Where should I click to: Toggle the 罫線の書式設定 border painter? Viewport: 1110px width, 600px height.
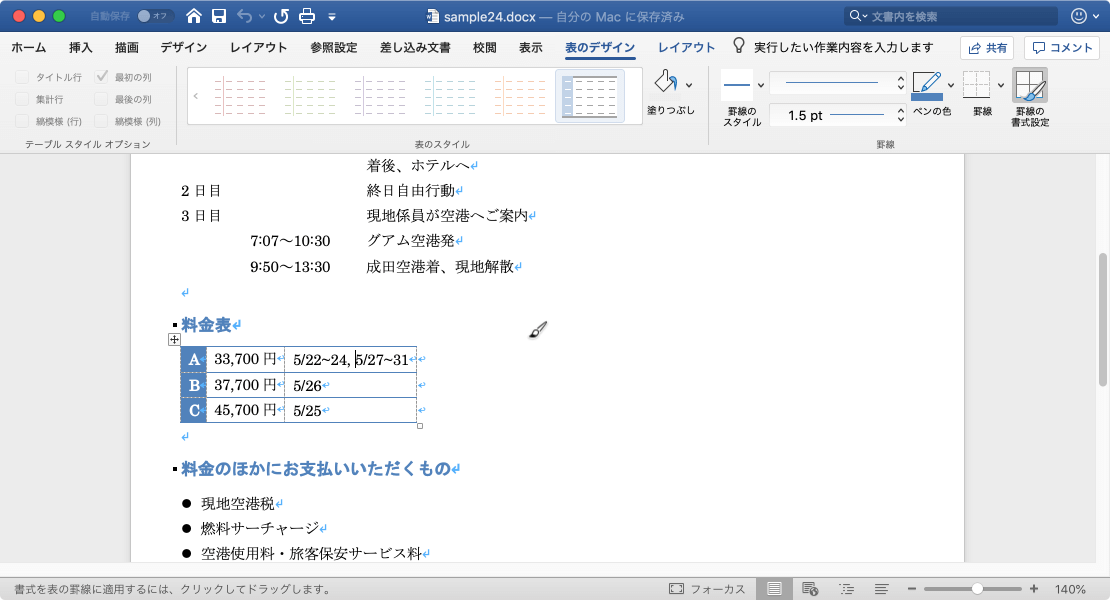click(1030, 86)
